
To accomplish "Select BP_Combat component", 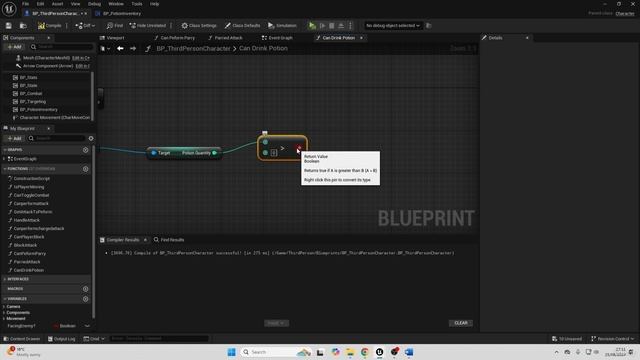I will tap(31, 93).
